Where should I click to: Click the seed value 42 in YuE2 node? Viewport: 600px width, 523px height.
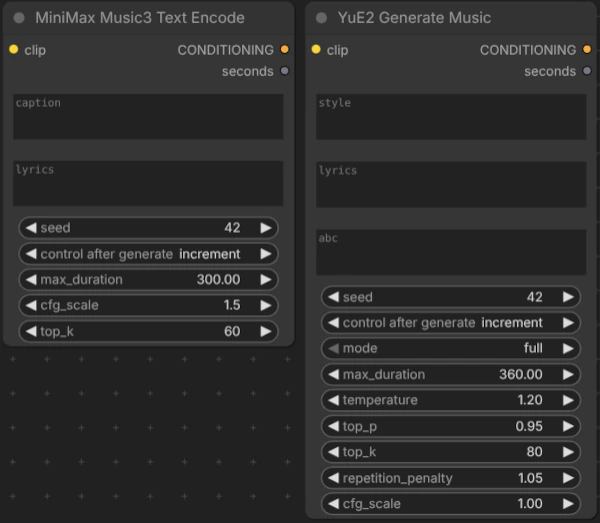535,297
